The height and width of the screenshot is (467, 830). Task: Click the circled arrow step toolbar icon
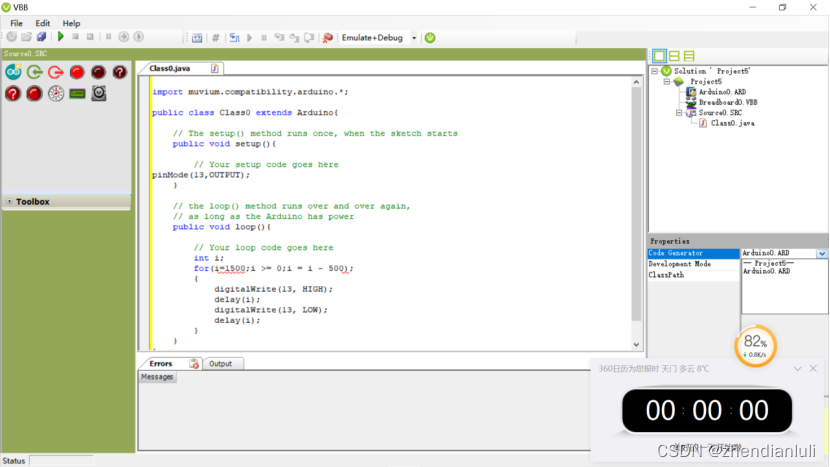tap(123, 37)
